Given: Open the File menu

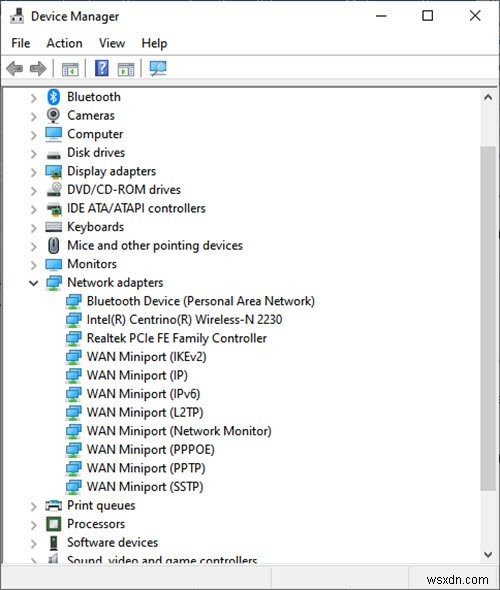Looking at the screenshot, I should pyautogui.click(x=21, y=43).
